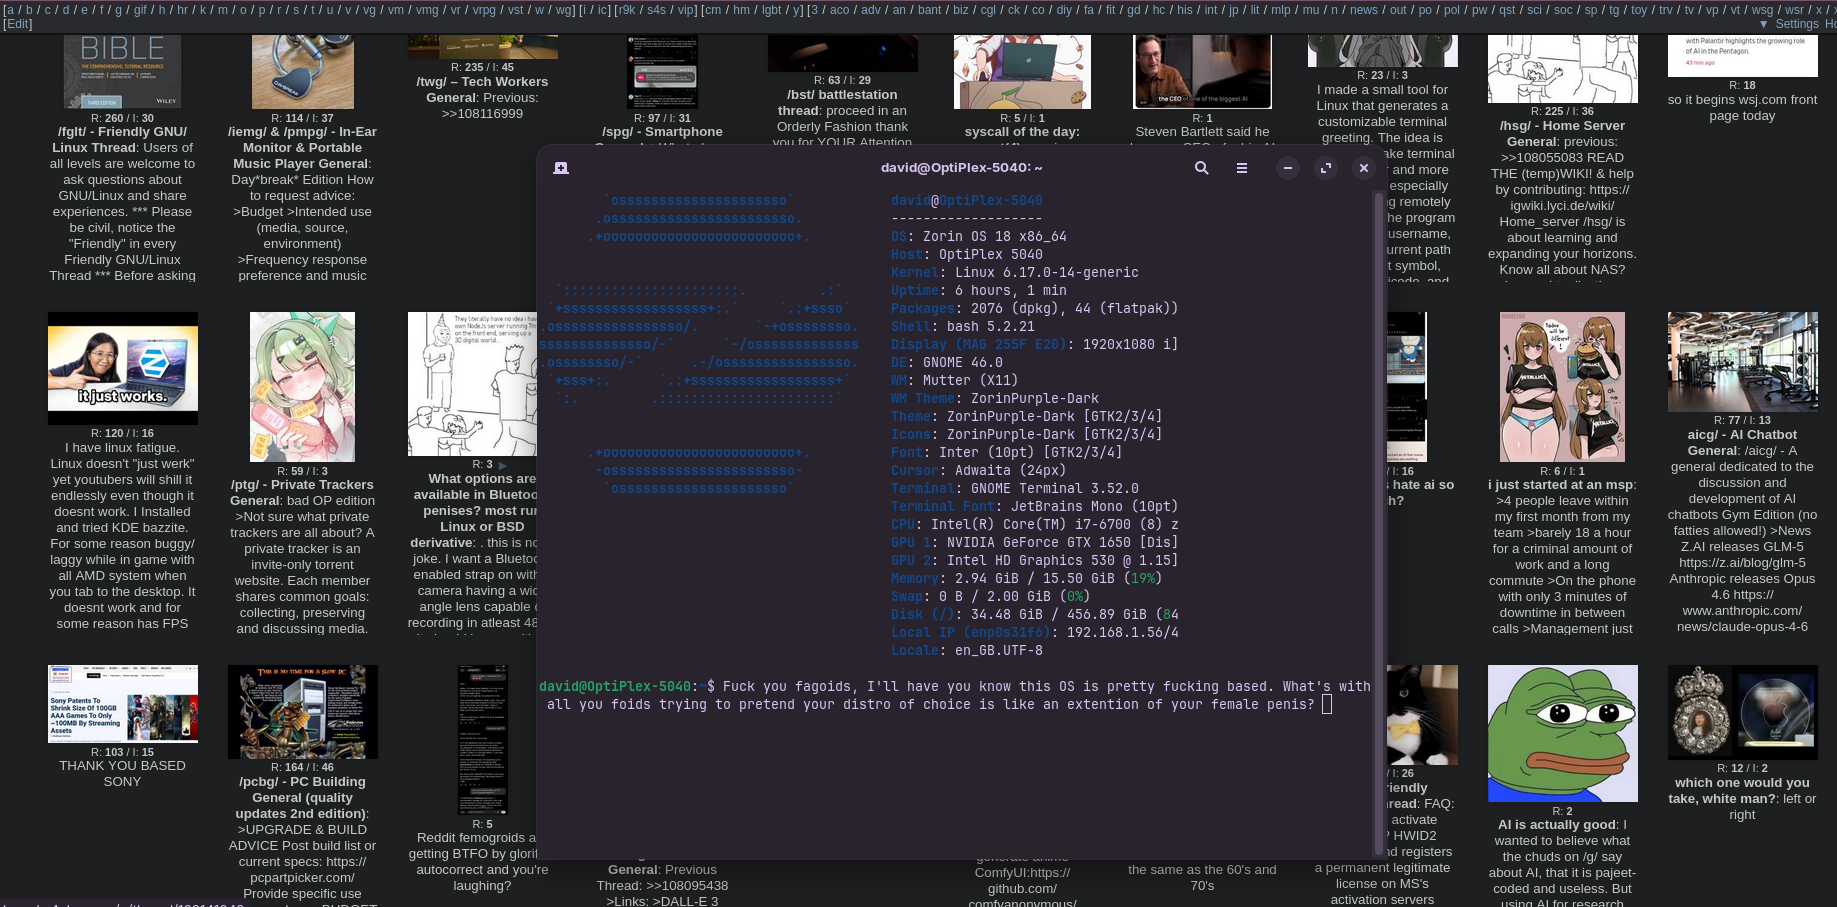Click the wsj.com front page thumbnail
This screenshot has height=907, width=1837.
(1743, 56)
